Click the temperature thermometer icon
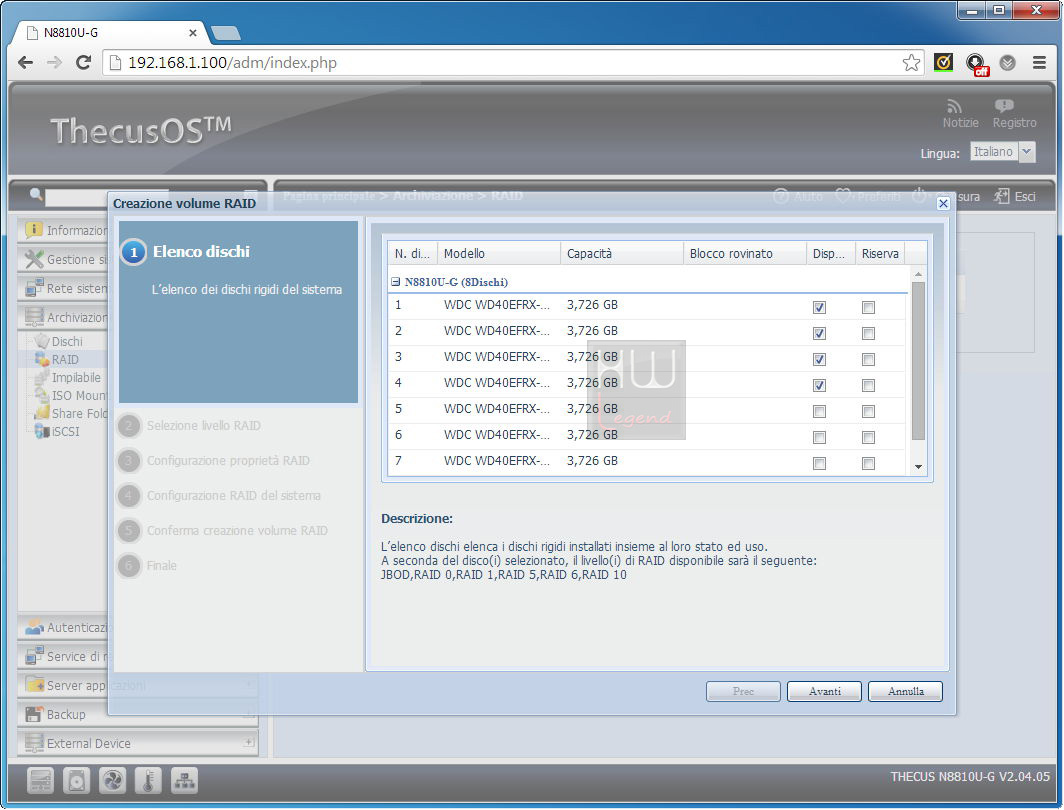Image resolution: width=1064 pixels, height=810 pixels. point(148,781)
